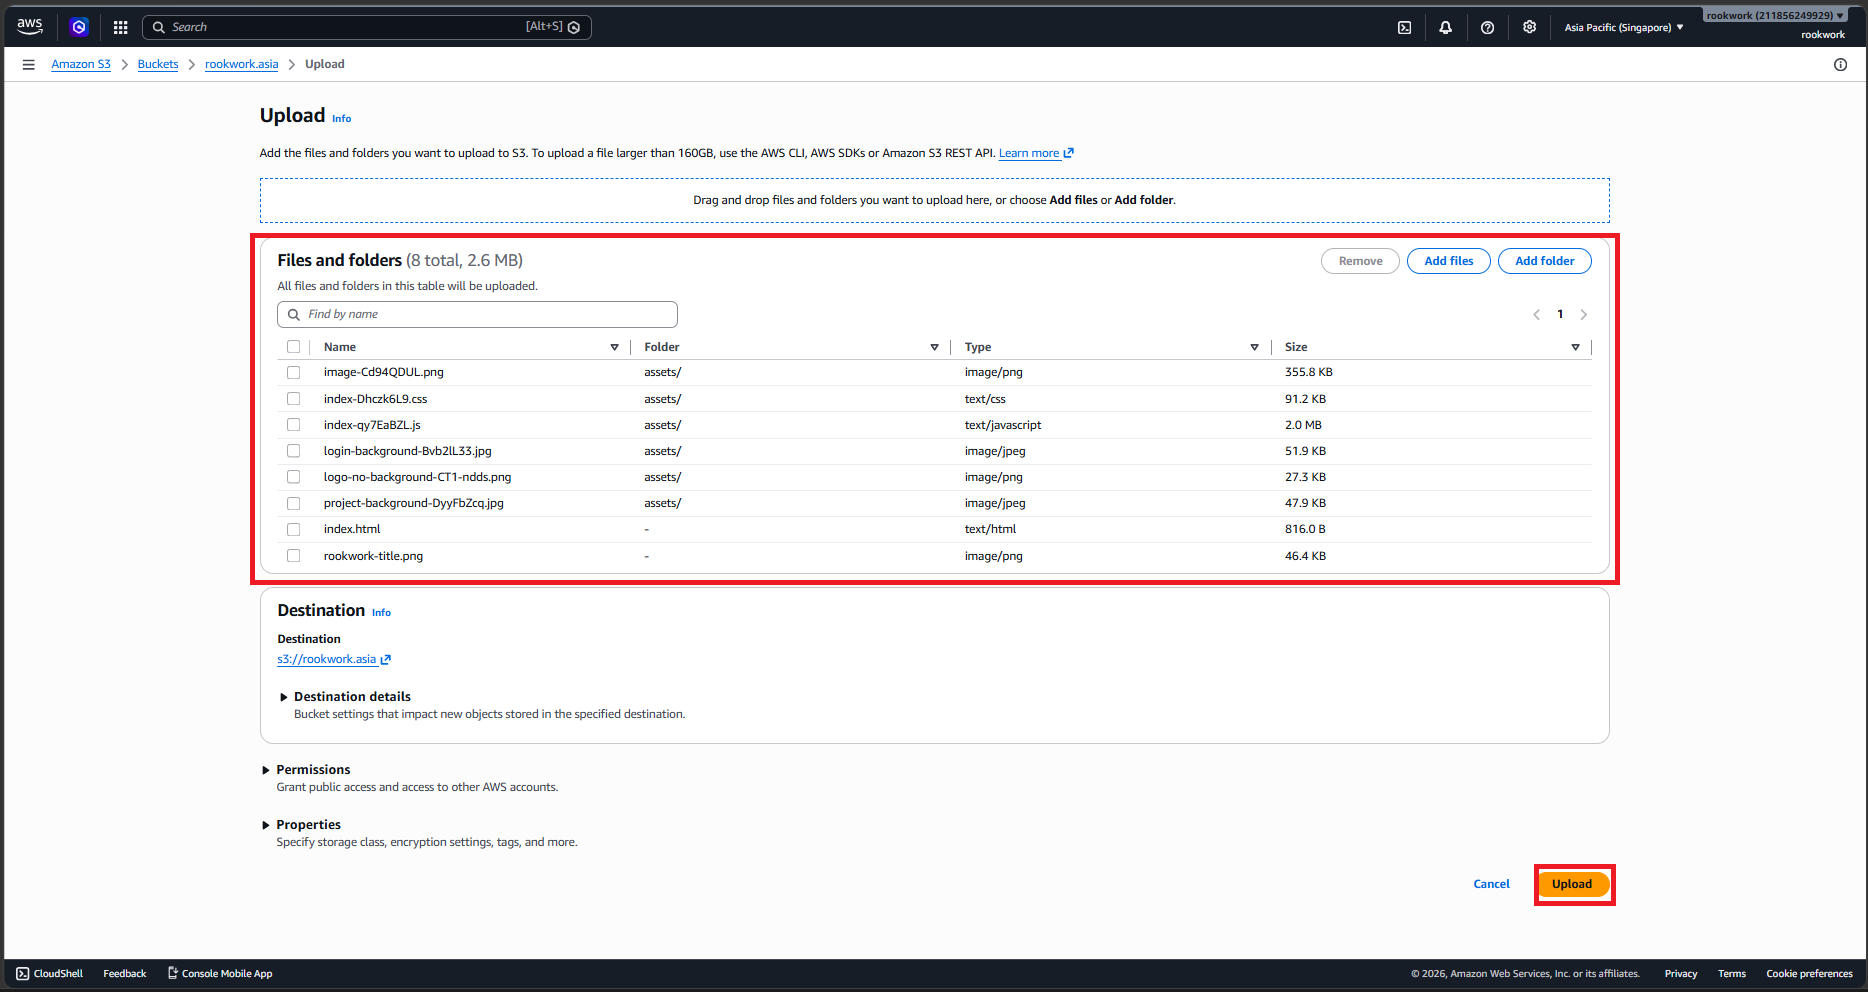Open the help question mark icon
The image size is (1868, 992).
pos(1487,28)
